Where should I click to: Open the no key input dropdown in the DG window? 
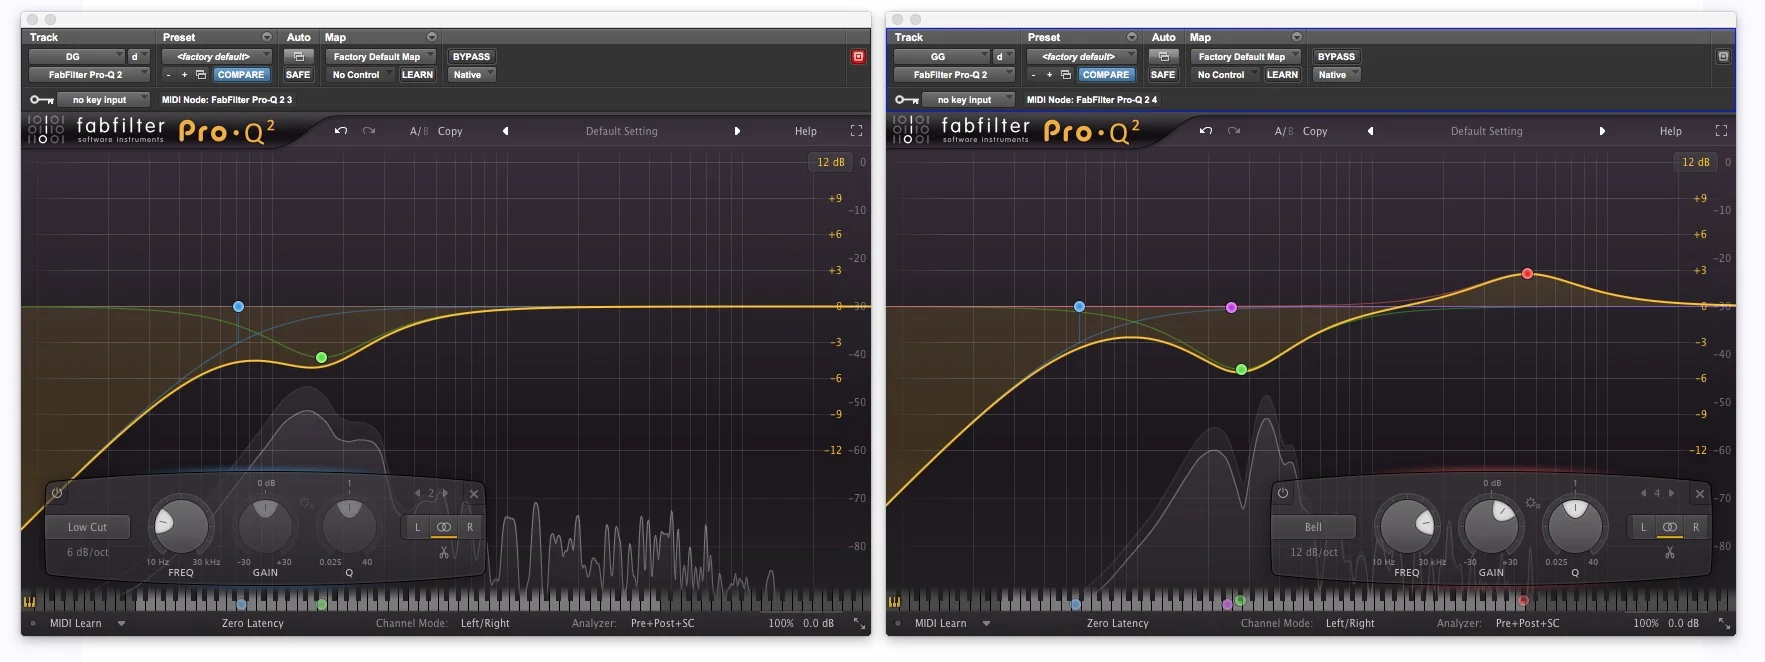tap(103, 100)
